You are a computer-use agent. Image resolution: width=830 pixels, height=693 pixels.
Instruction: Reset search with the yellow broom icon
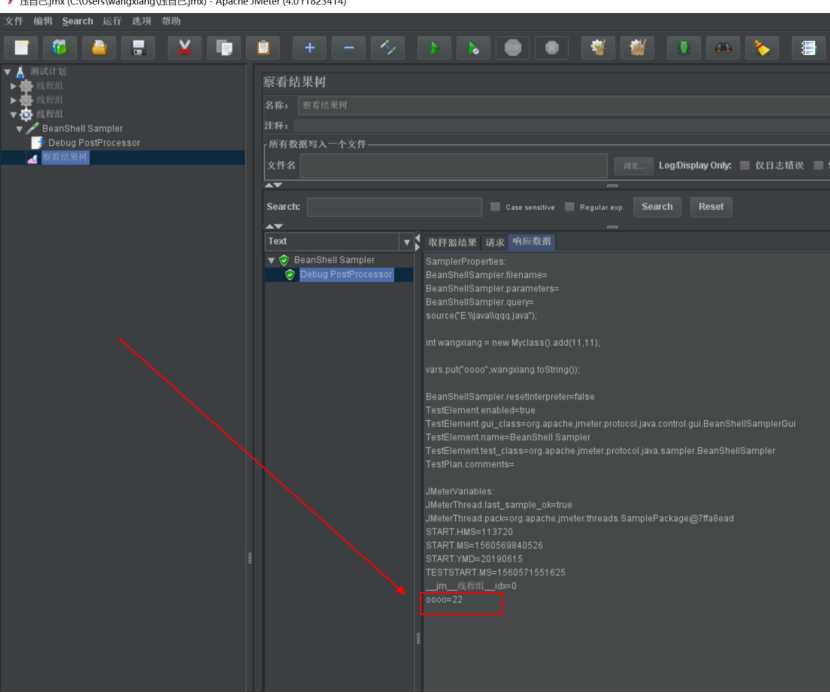(762, 48)
